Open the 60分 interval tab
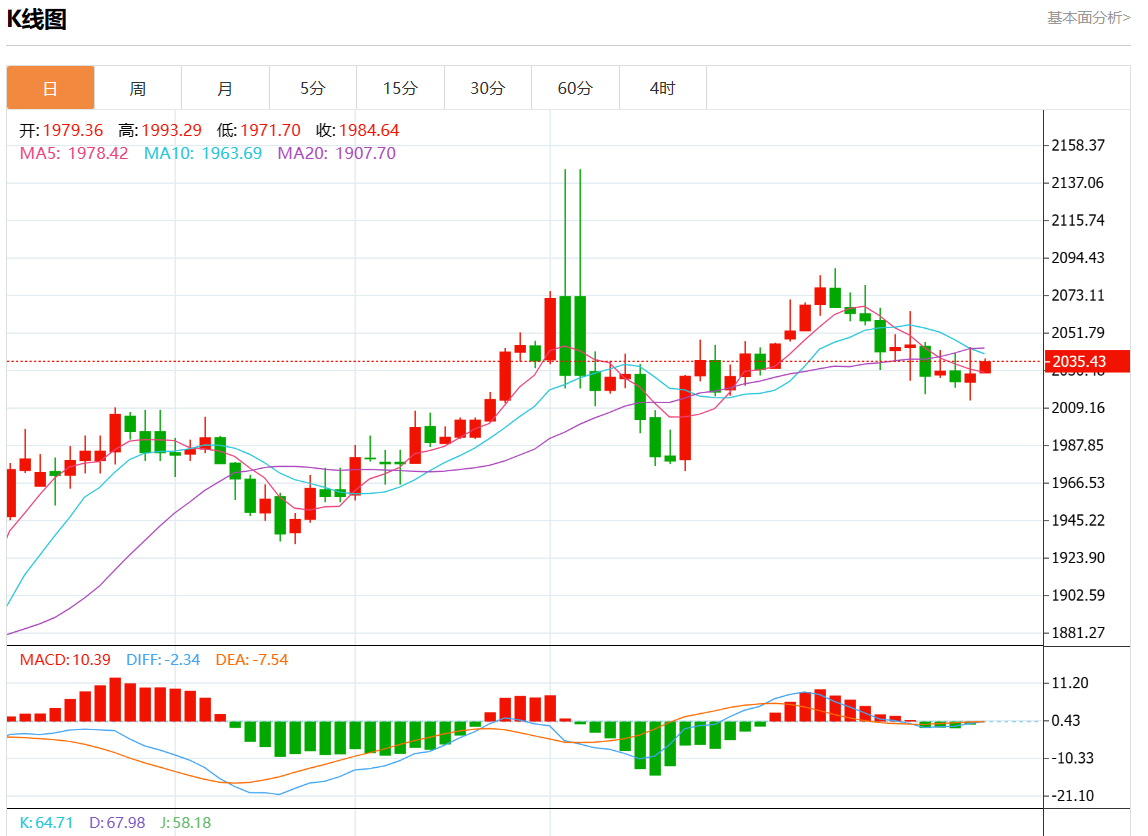Viewport: 1148px width, 836px height. pyautogui.click(x=575, y=88)
